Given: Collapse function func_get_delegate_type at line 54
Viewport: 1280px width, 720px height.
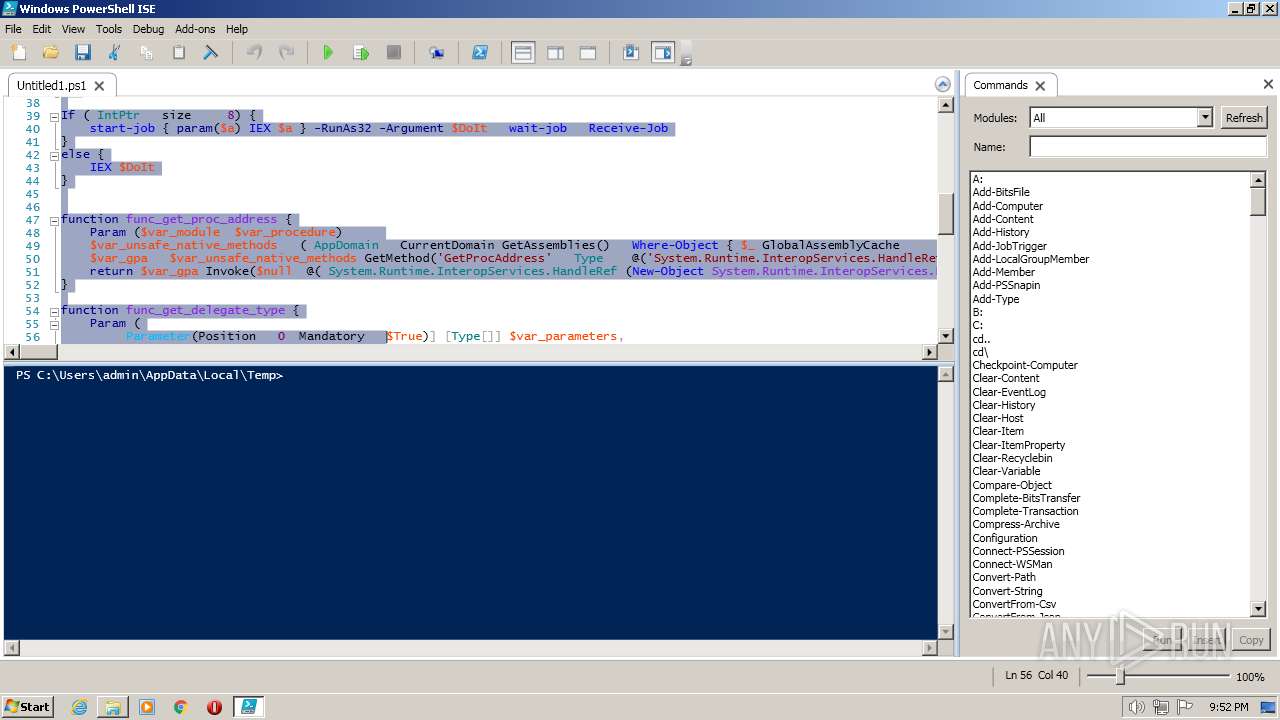Looking at the screenshot, I should click(x=54, y=311).
